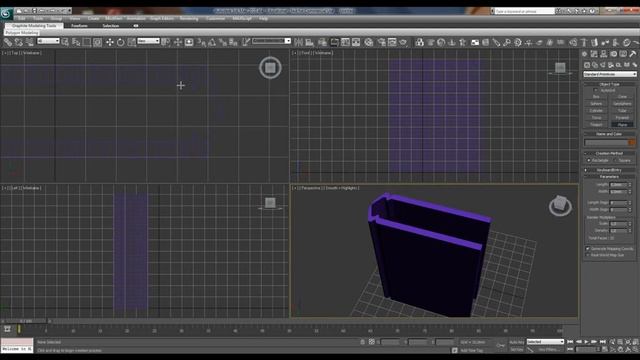
Task: Switch to the Hierarchy command panel
Action: click(604, 53)
